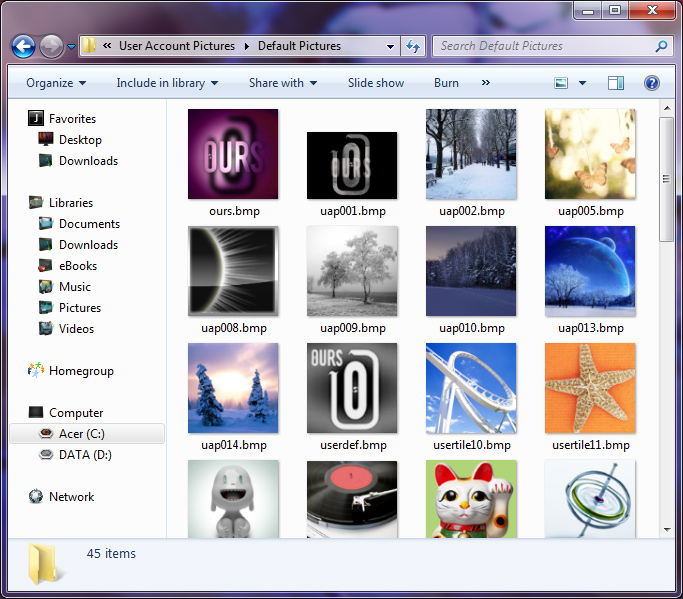Select the gyroscope thumbnail
Viewport: 683px width, 599px height.
click(x=590, y=499)
